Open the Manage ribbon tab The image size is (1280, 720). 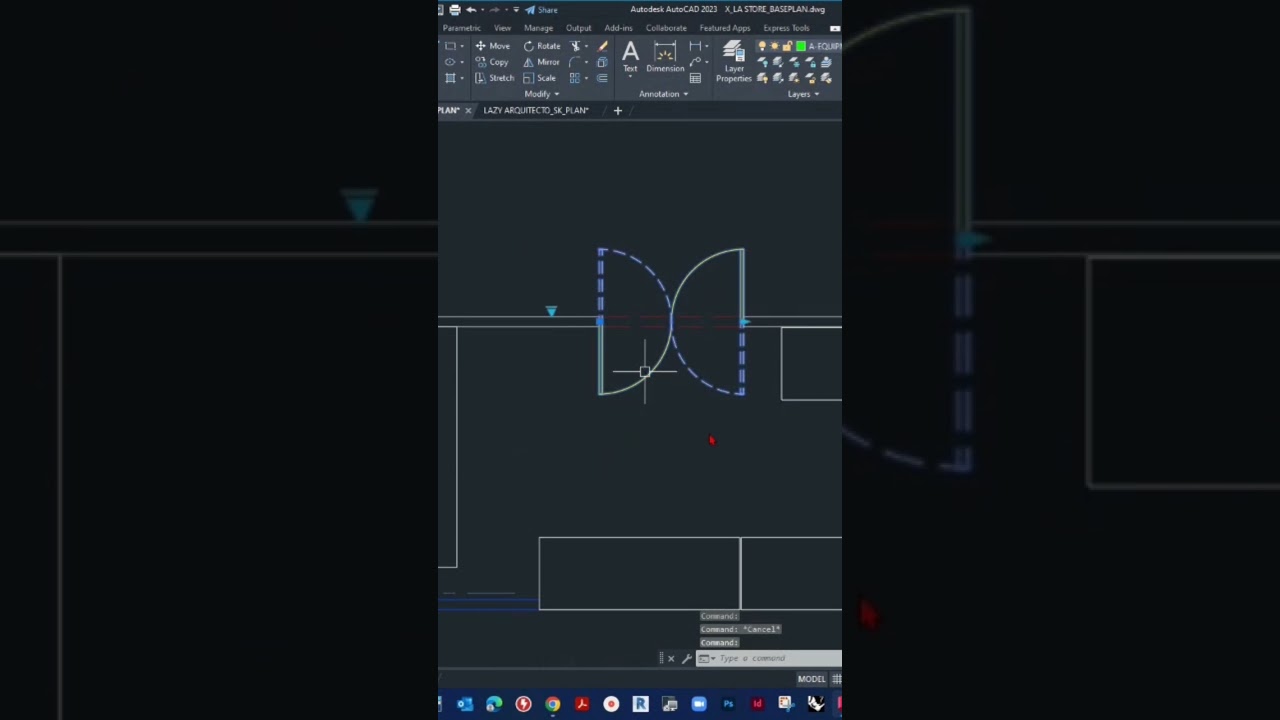538,28
